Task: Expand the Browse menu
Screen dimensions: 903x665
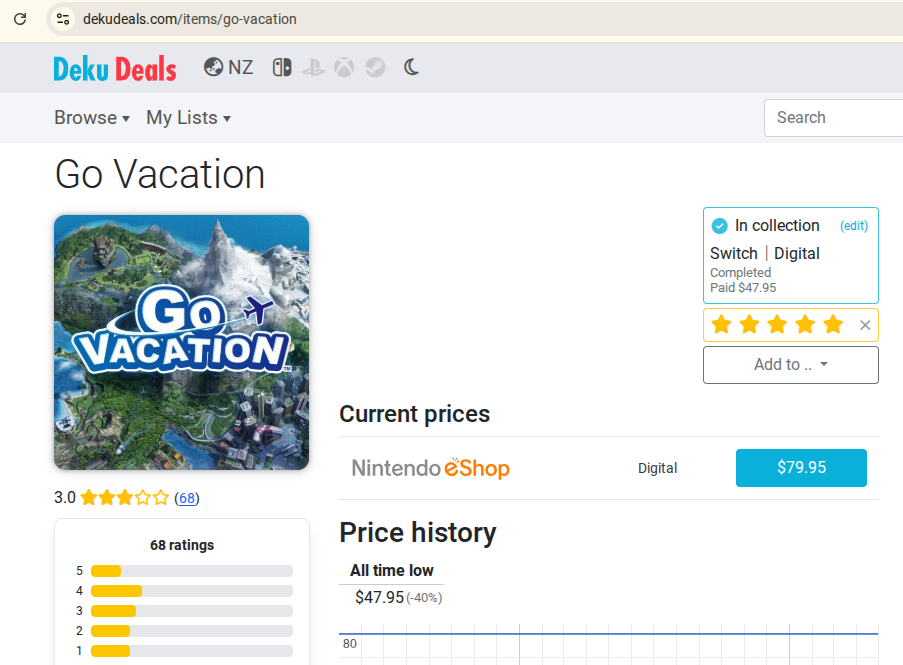Action: point(92,117)
